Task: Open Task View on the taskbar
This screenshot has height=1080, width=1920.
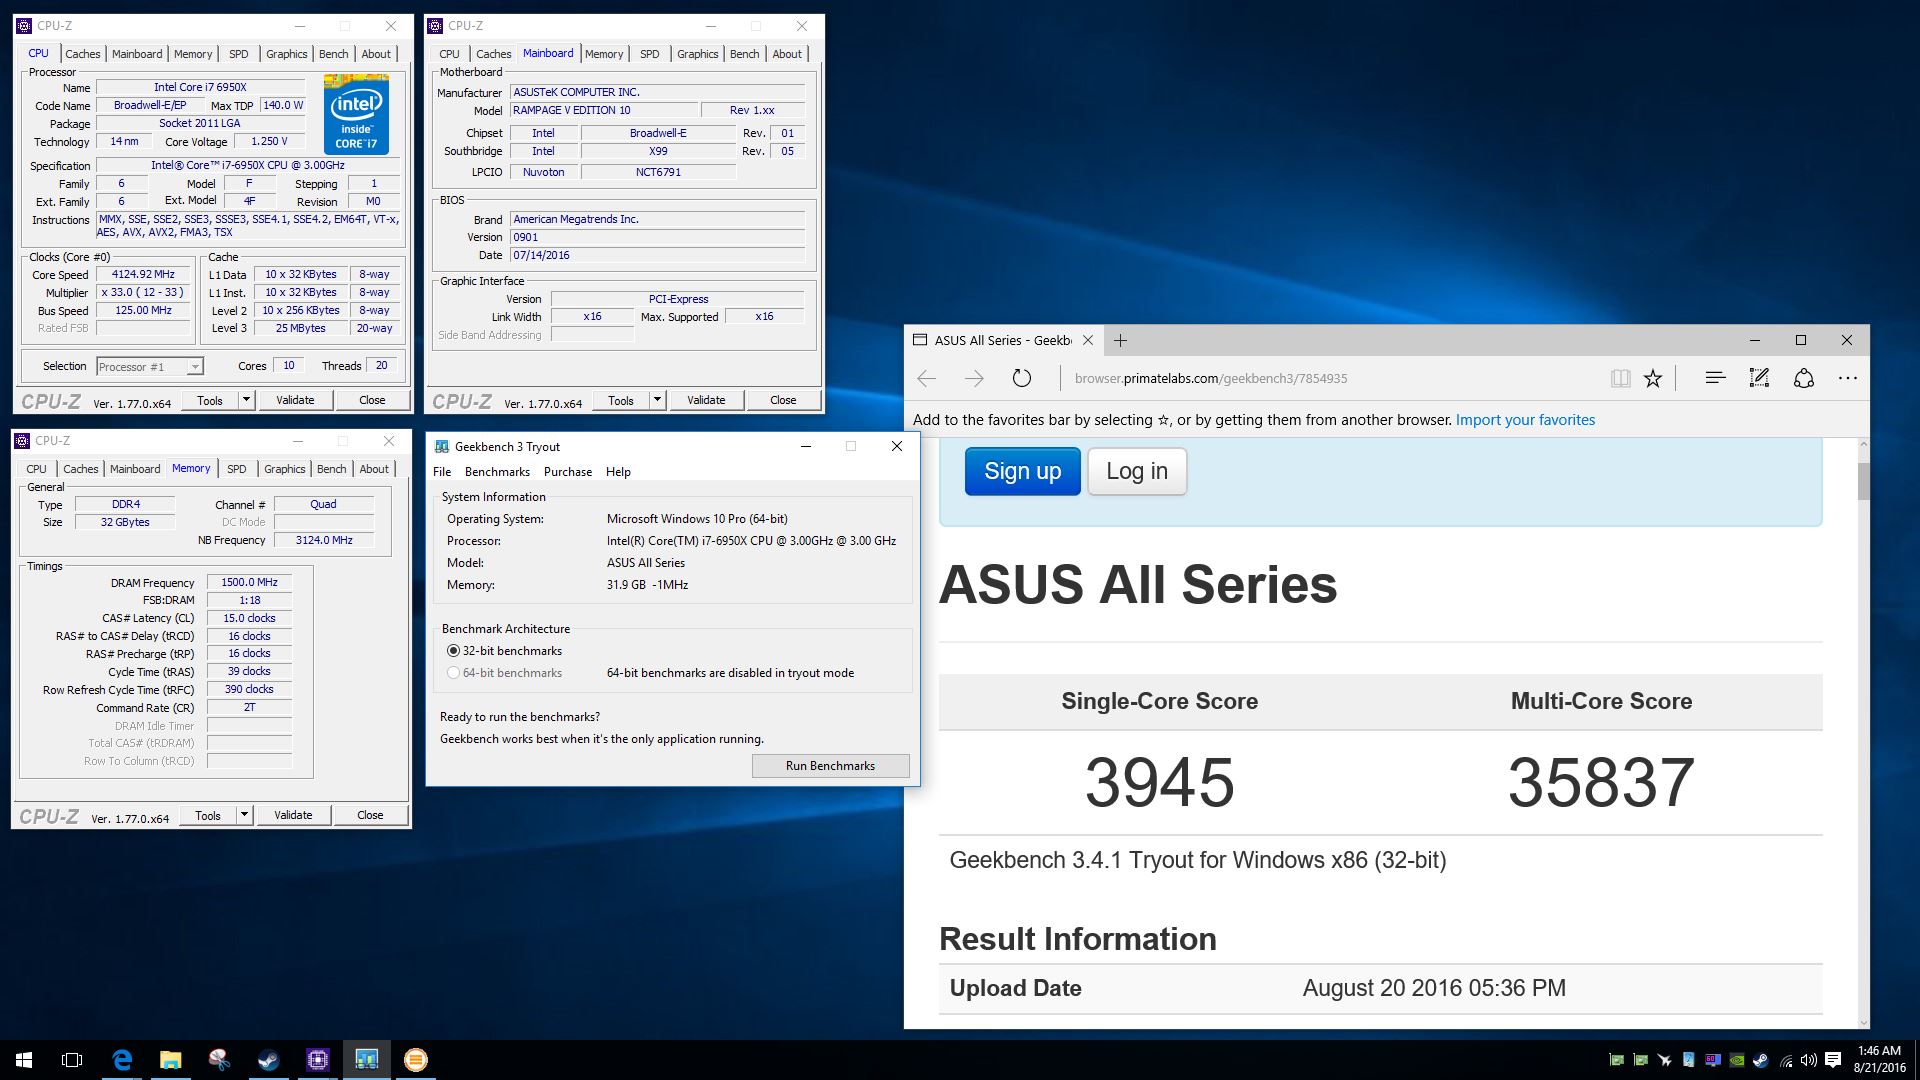Action: click(x=72, y=1060)
